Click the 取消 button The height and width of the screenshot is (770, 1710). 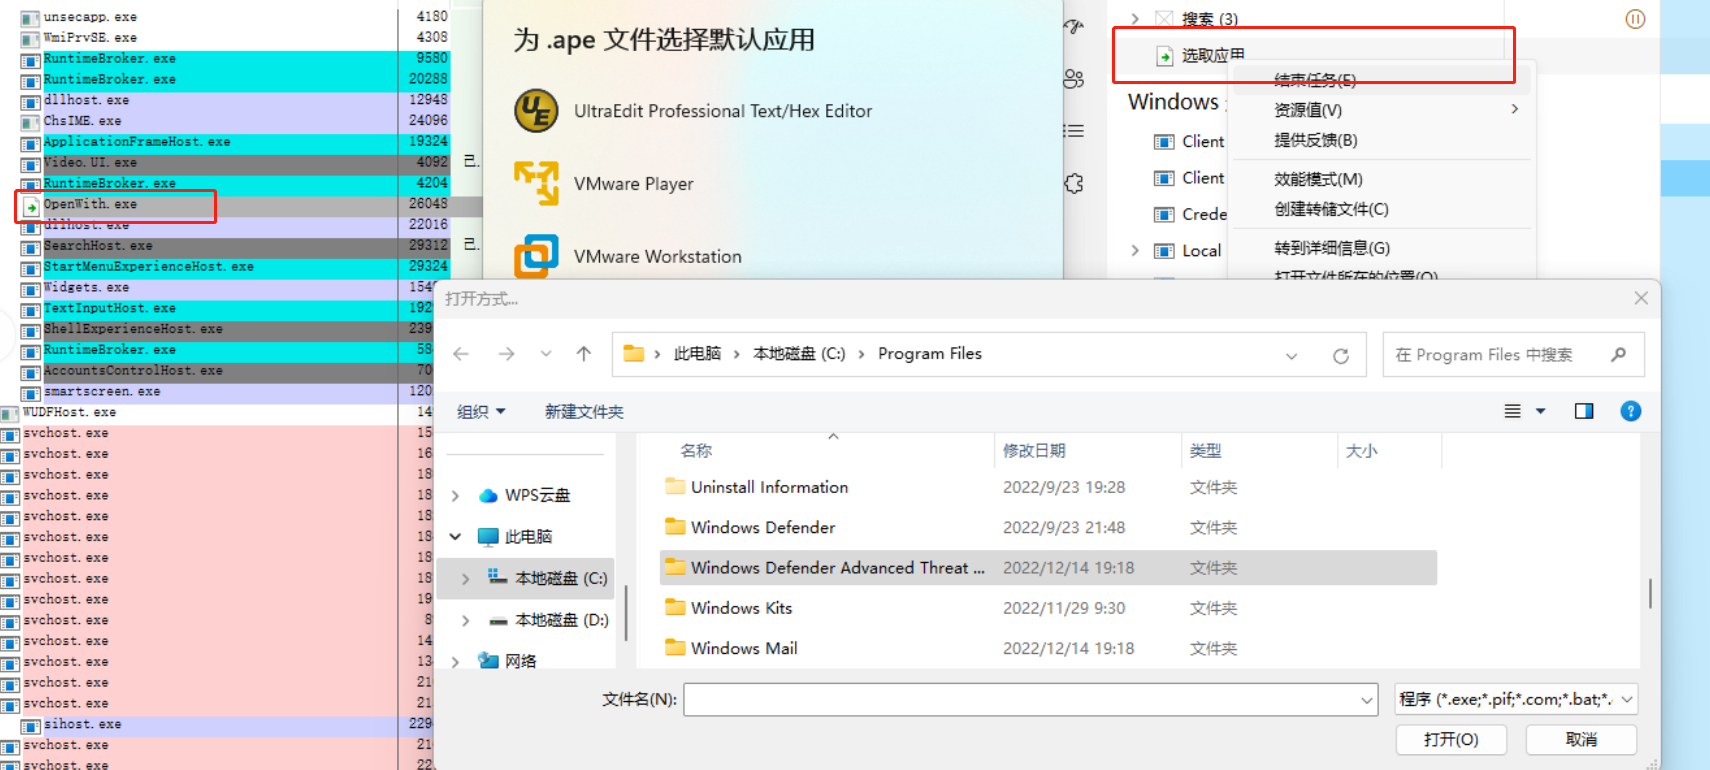(1581, 739)
